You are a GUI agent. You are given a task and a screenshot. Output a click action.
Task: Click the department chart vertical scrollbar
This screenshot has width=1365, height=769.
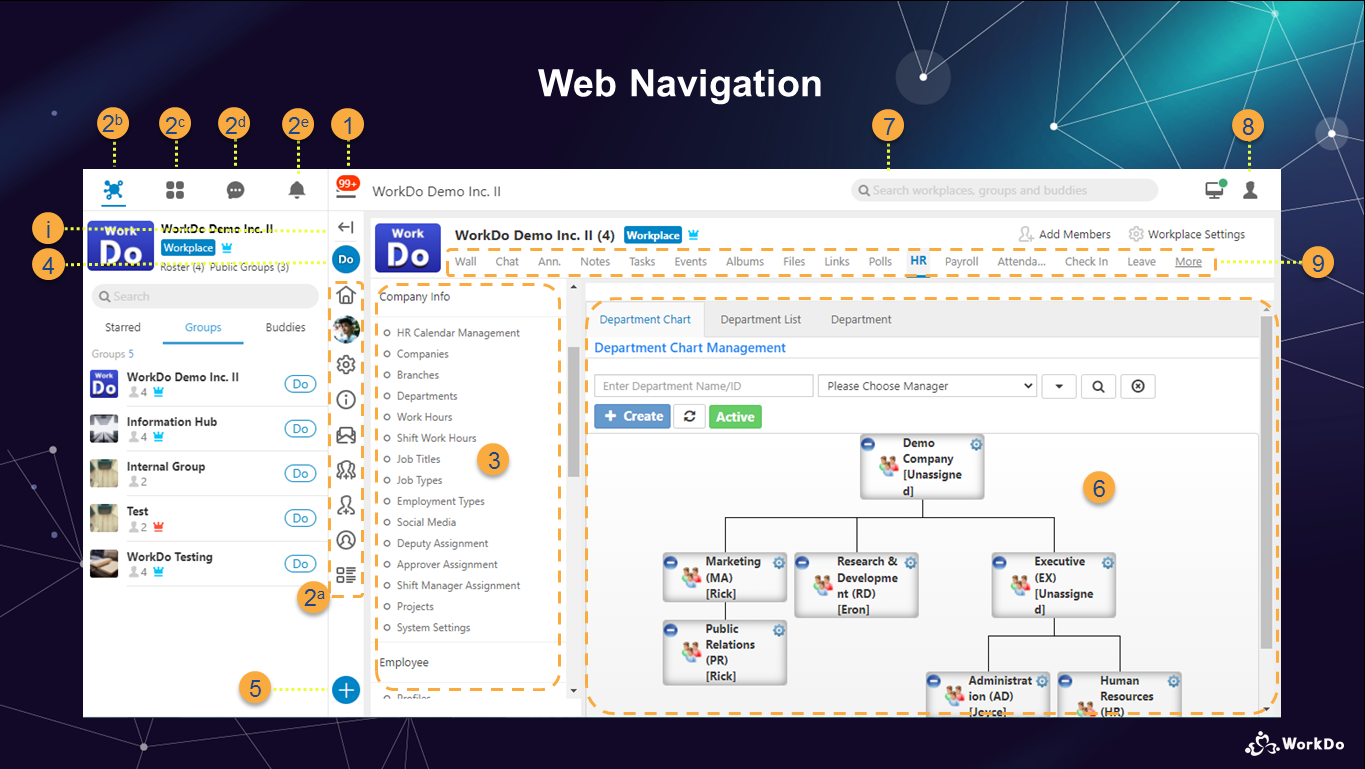click(1267, 482)
